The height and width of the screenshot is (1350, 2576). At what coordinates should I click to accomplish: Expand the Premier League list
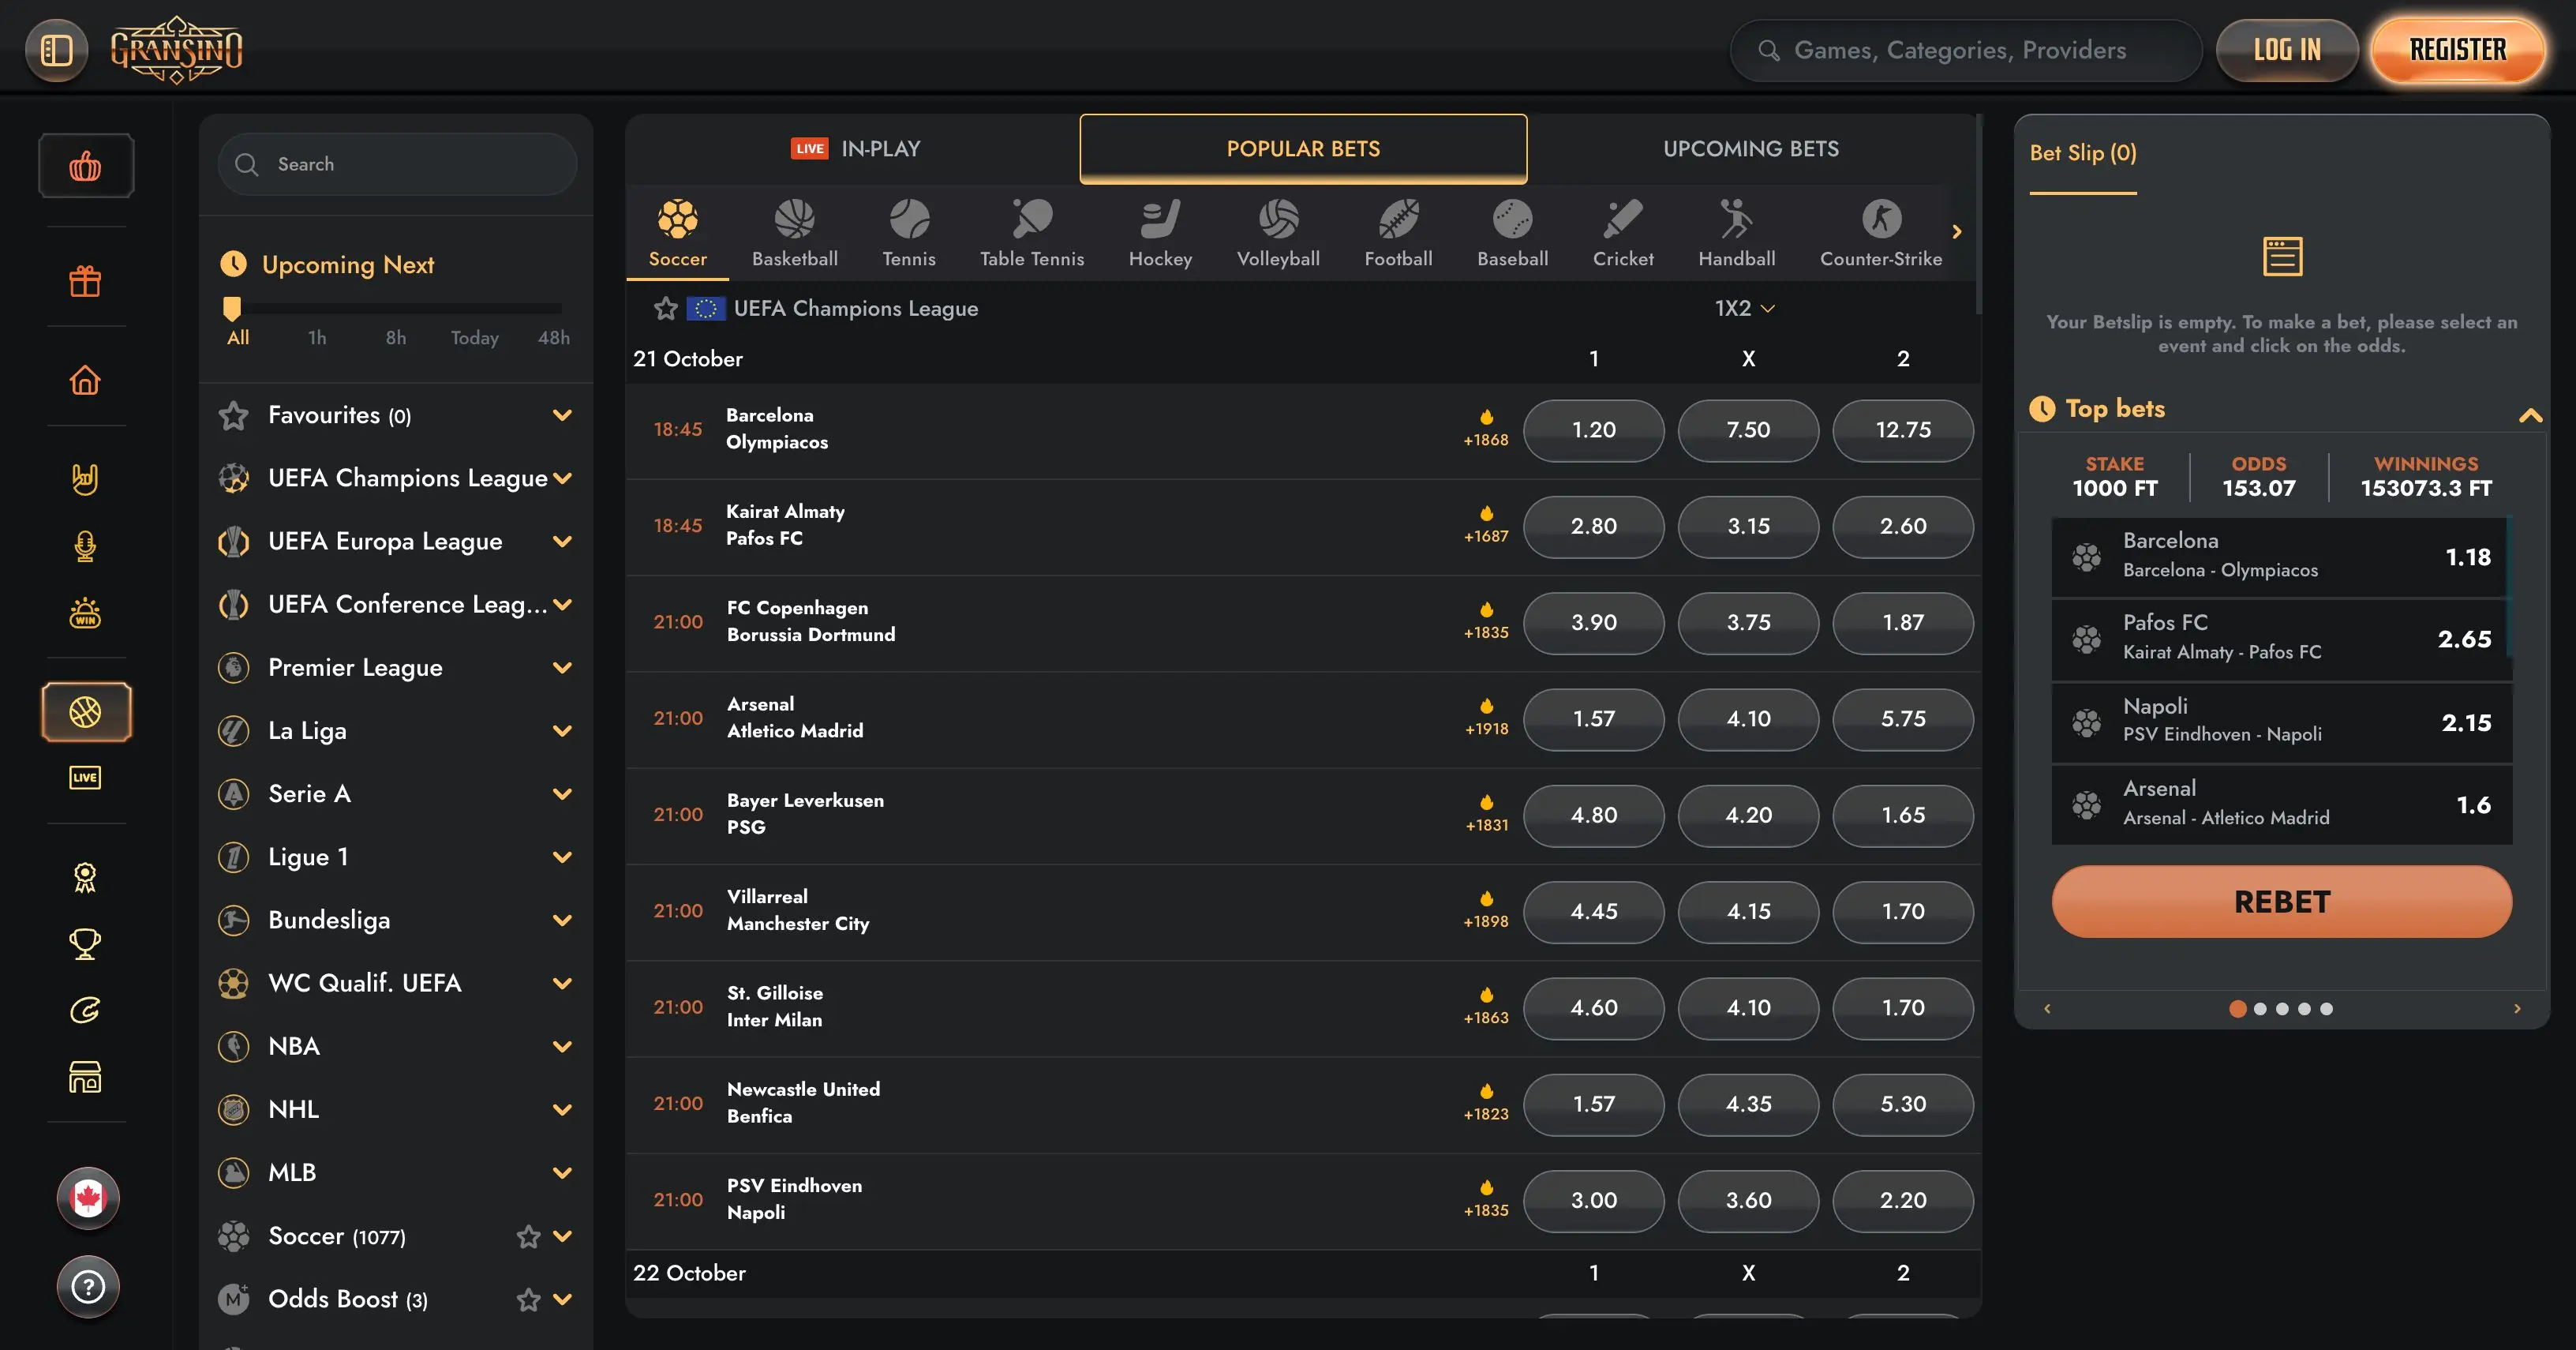coord(563,668)
